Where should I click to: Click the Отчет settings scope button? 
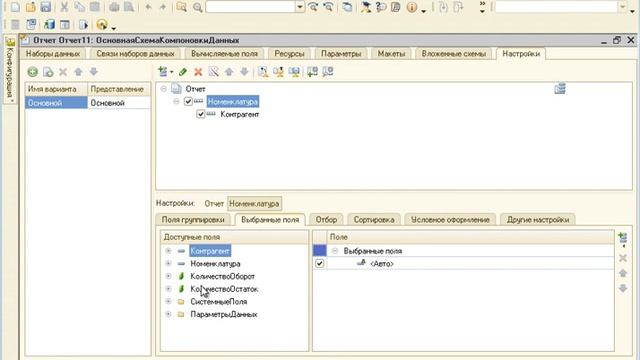tap(214, 203)
